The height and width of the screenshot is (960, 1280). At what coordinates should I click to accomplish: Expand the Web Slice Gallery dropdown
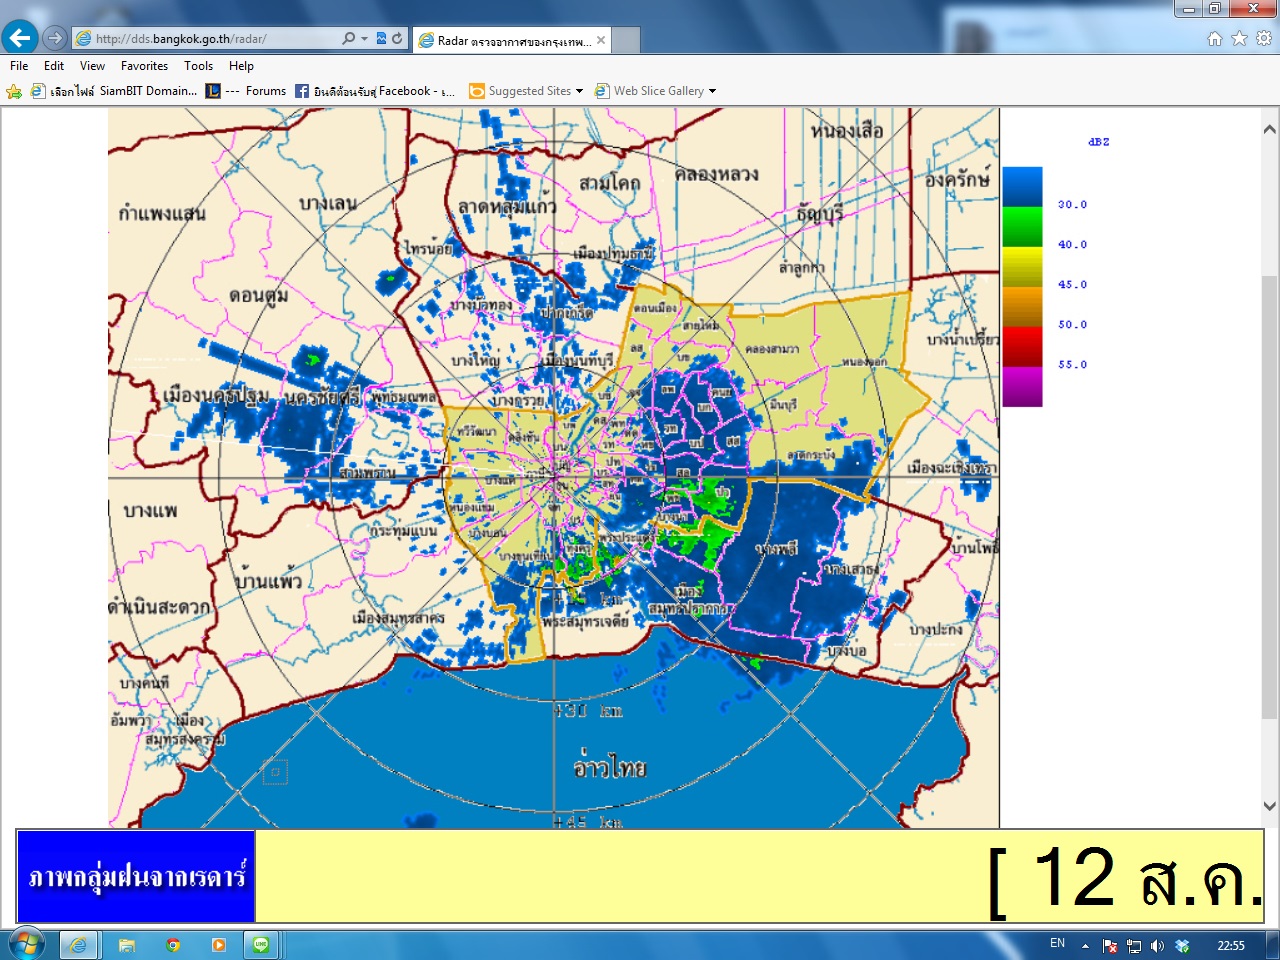pyautogui.click(x=712, y=91)
